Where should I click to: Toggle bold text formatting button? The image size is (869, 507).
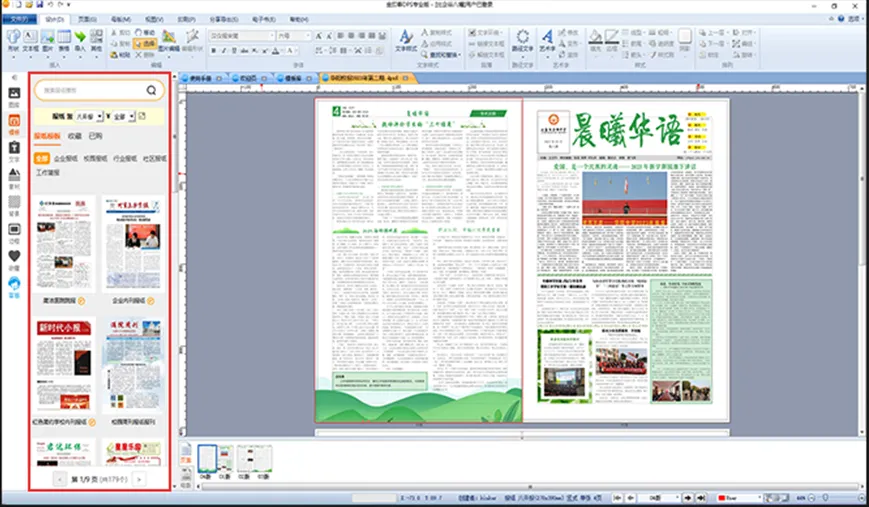point(216,52)
